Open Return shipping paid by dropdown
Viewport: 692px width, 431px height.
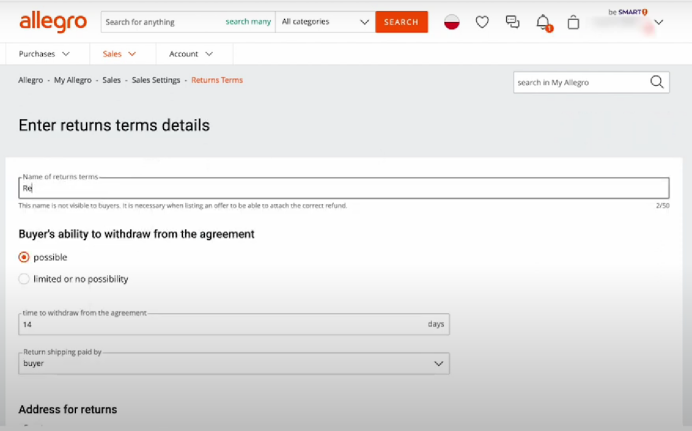click(234, 364)
